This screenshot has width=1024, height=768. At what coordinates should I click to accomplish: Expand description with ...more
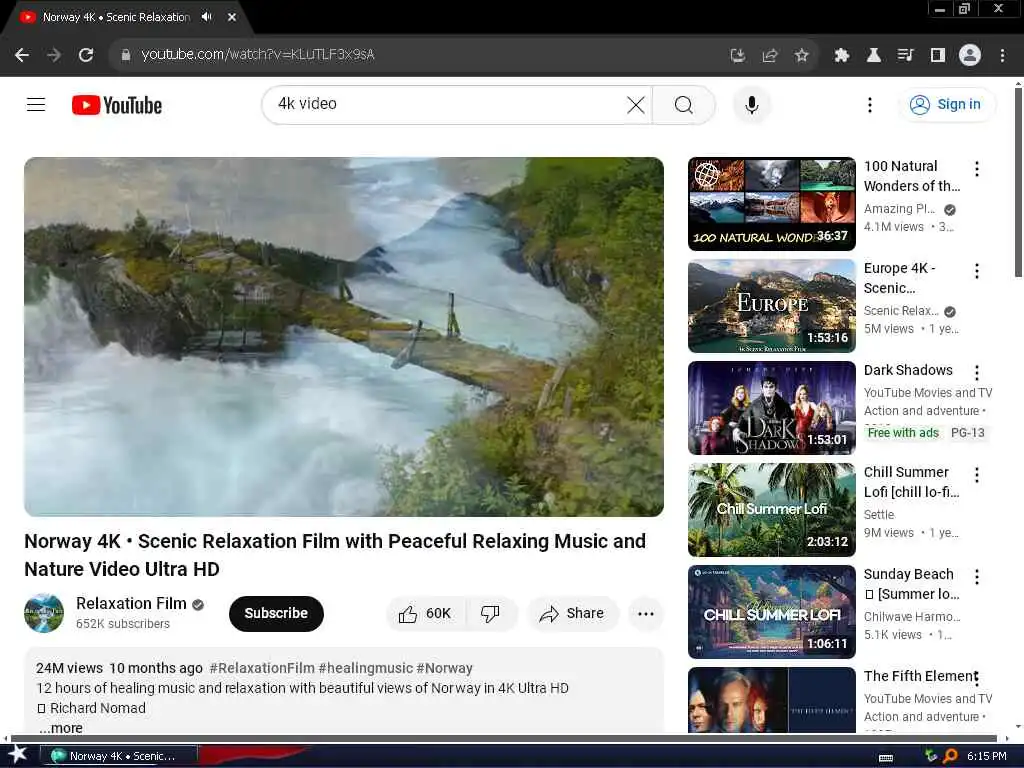pos(61,728)
